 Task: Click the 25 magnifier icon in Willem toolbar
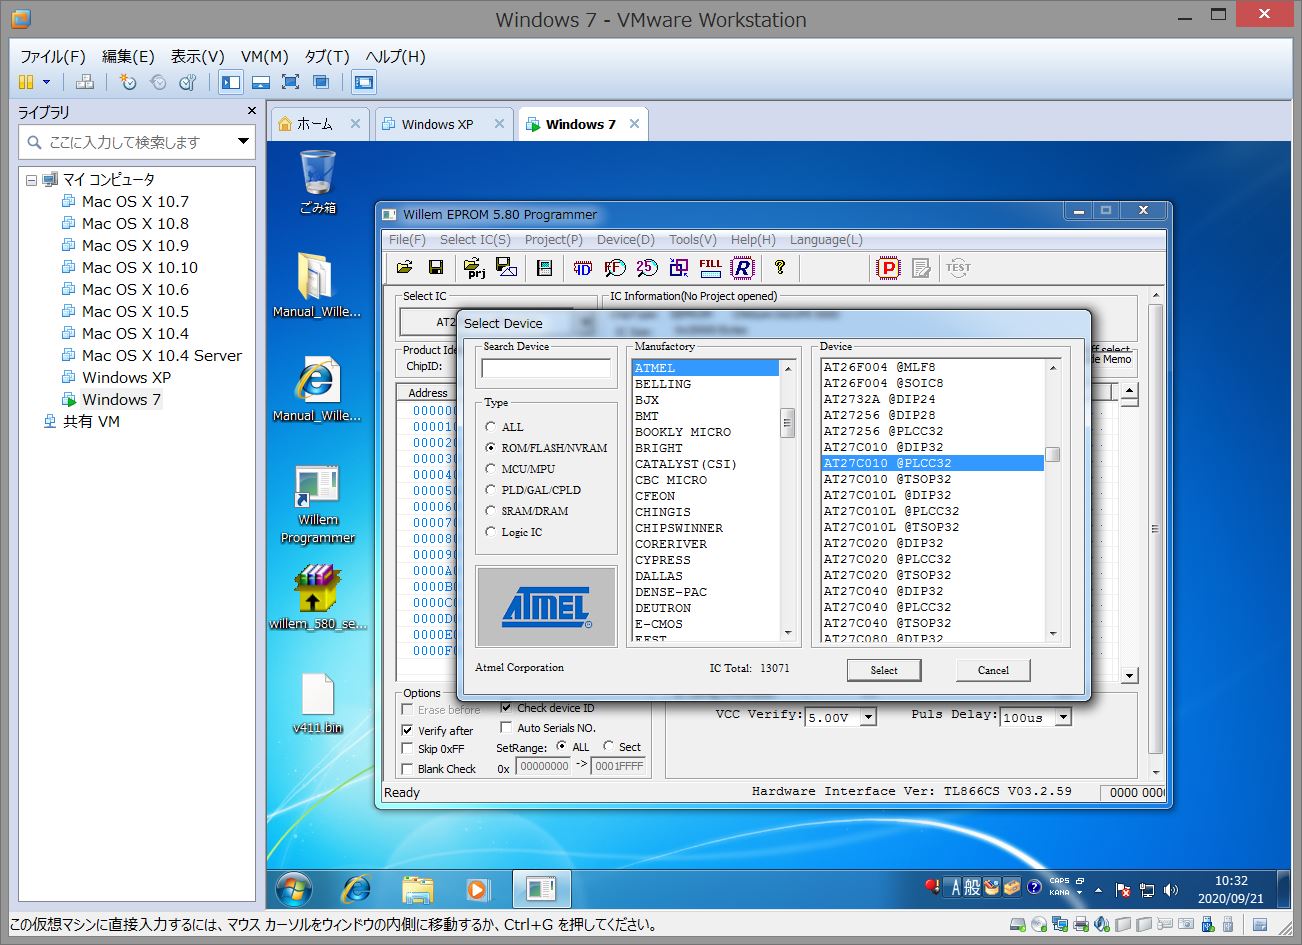point(647,267)
